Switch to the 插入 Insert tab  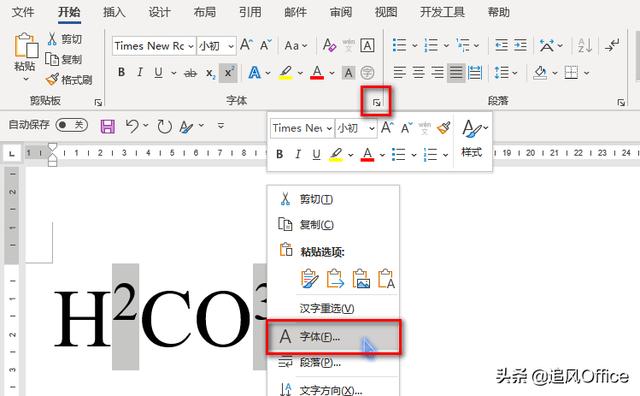[x=114, y=12]
